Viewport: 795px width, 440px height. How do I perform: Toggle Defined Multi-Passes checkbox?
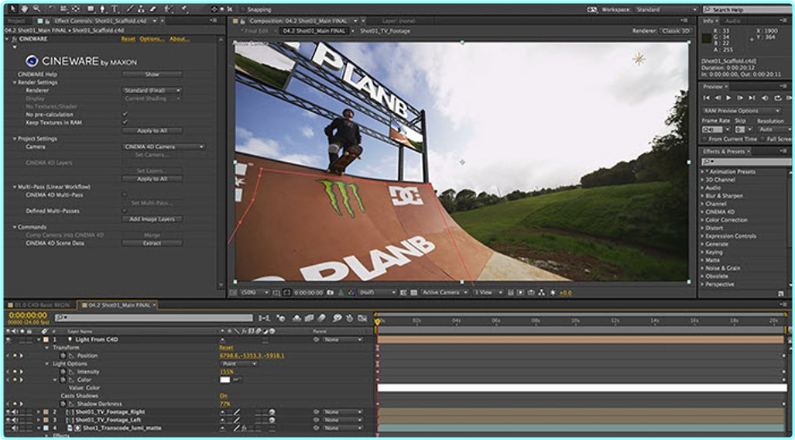pos(125,211)
